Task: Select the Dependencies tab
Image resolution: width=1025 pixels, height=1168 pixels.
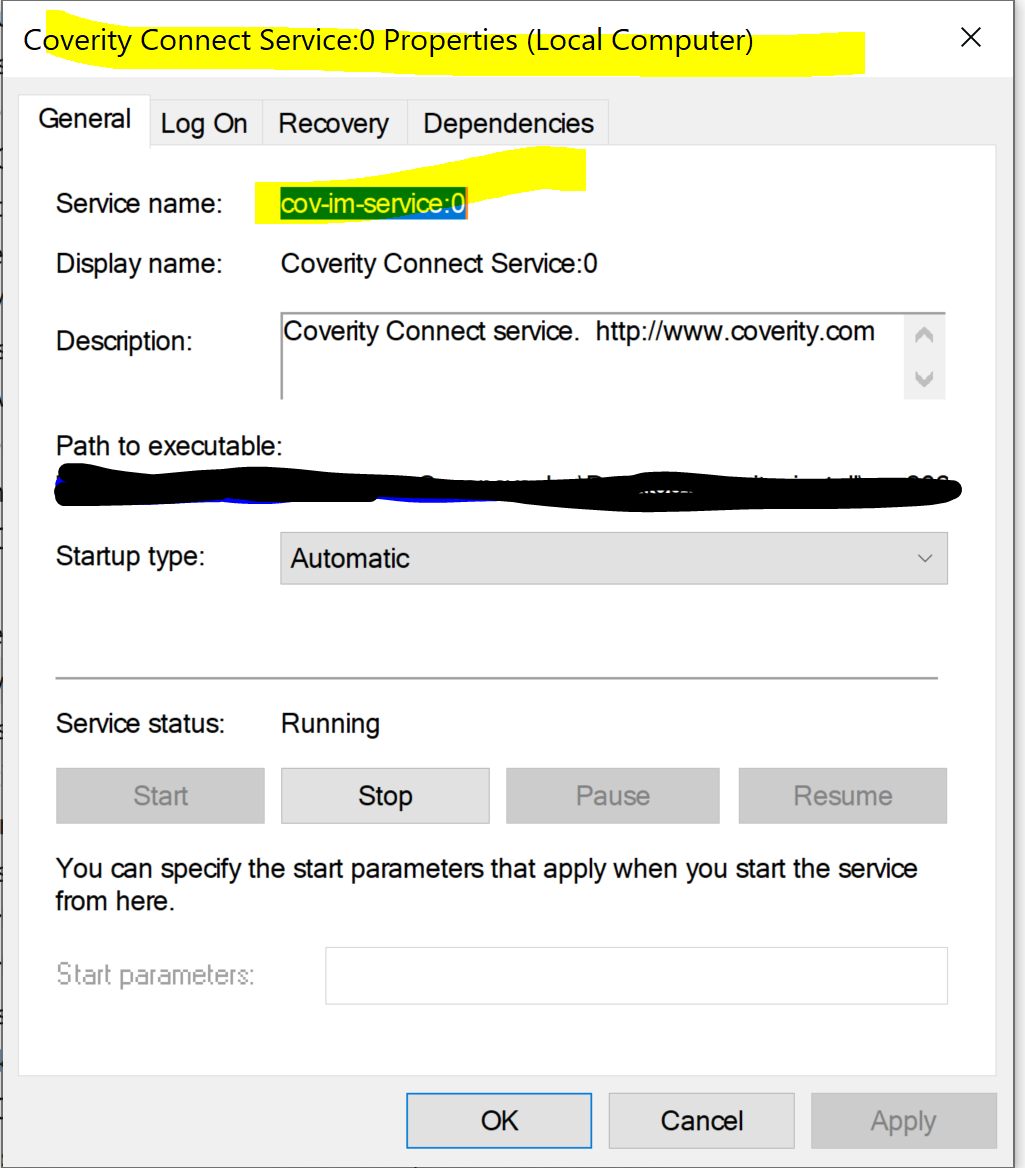Action: tap(508, 124)
